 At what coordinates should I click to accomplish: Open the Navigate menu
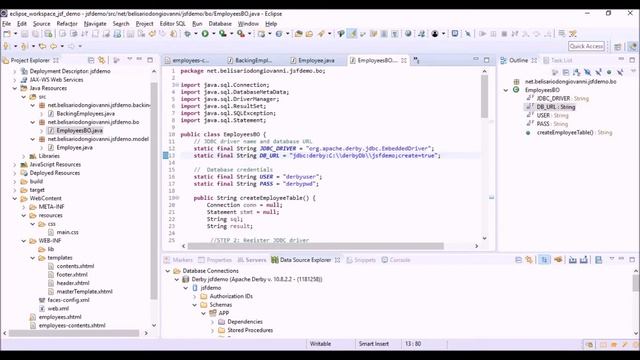pos(95,24)
